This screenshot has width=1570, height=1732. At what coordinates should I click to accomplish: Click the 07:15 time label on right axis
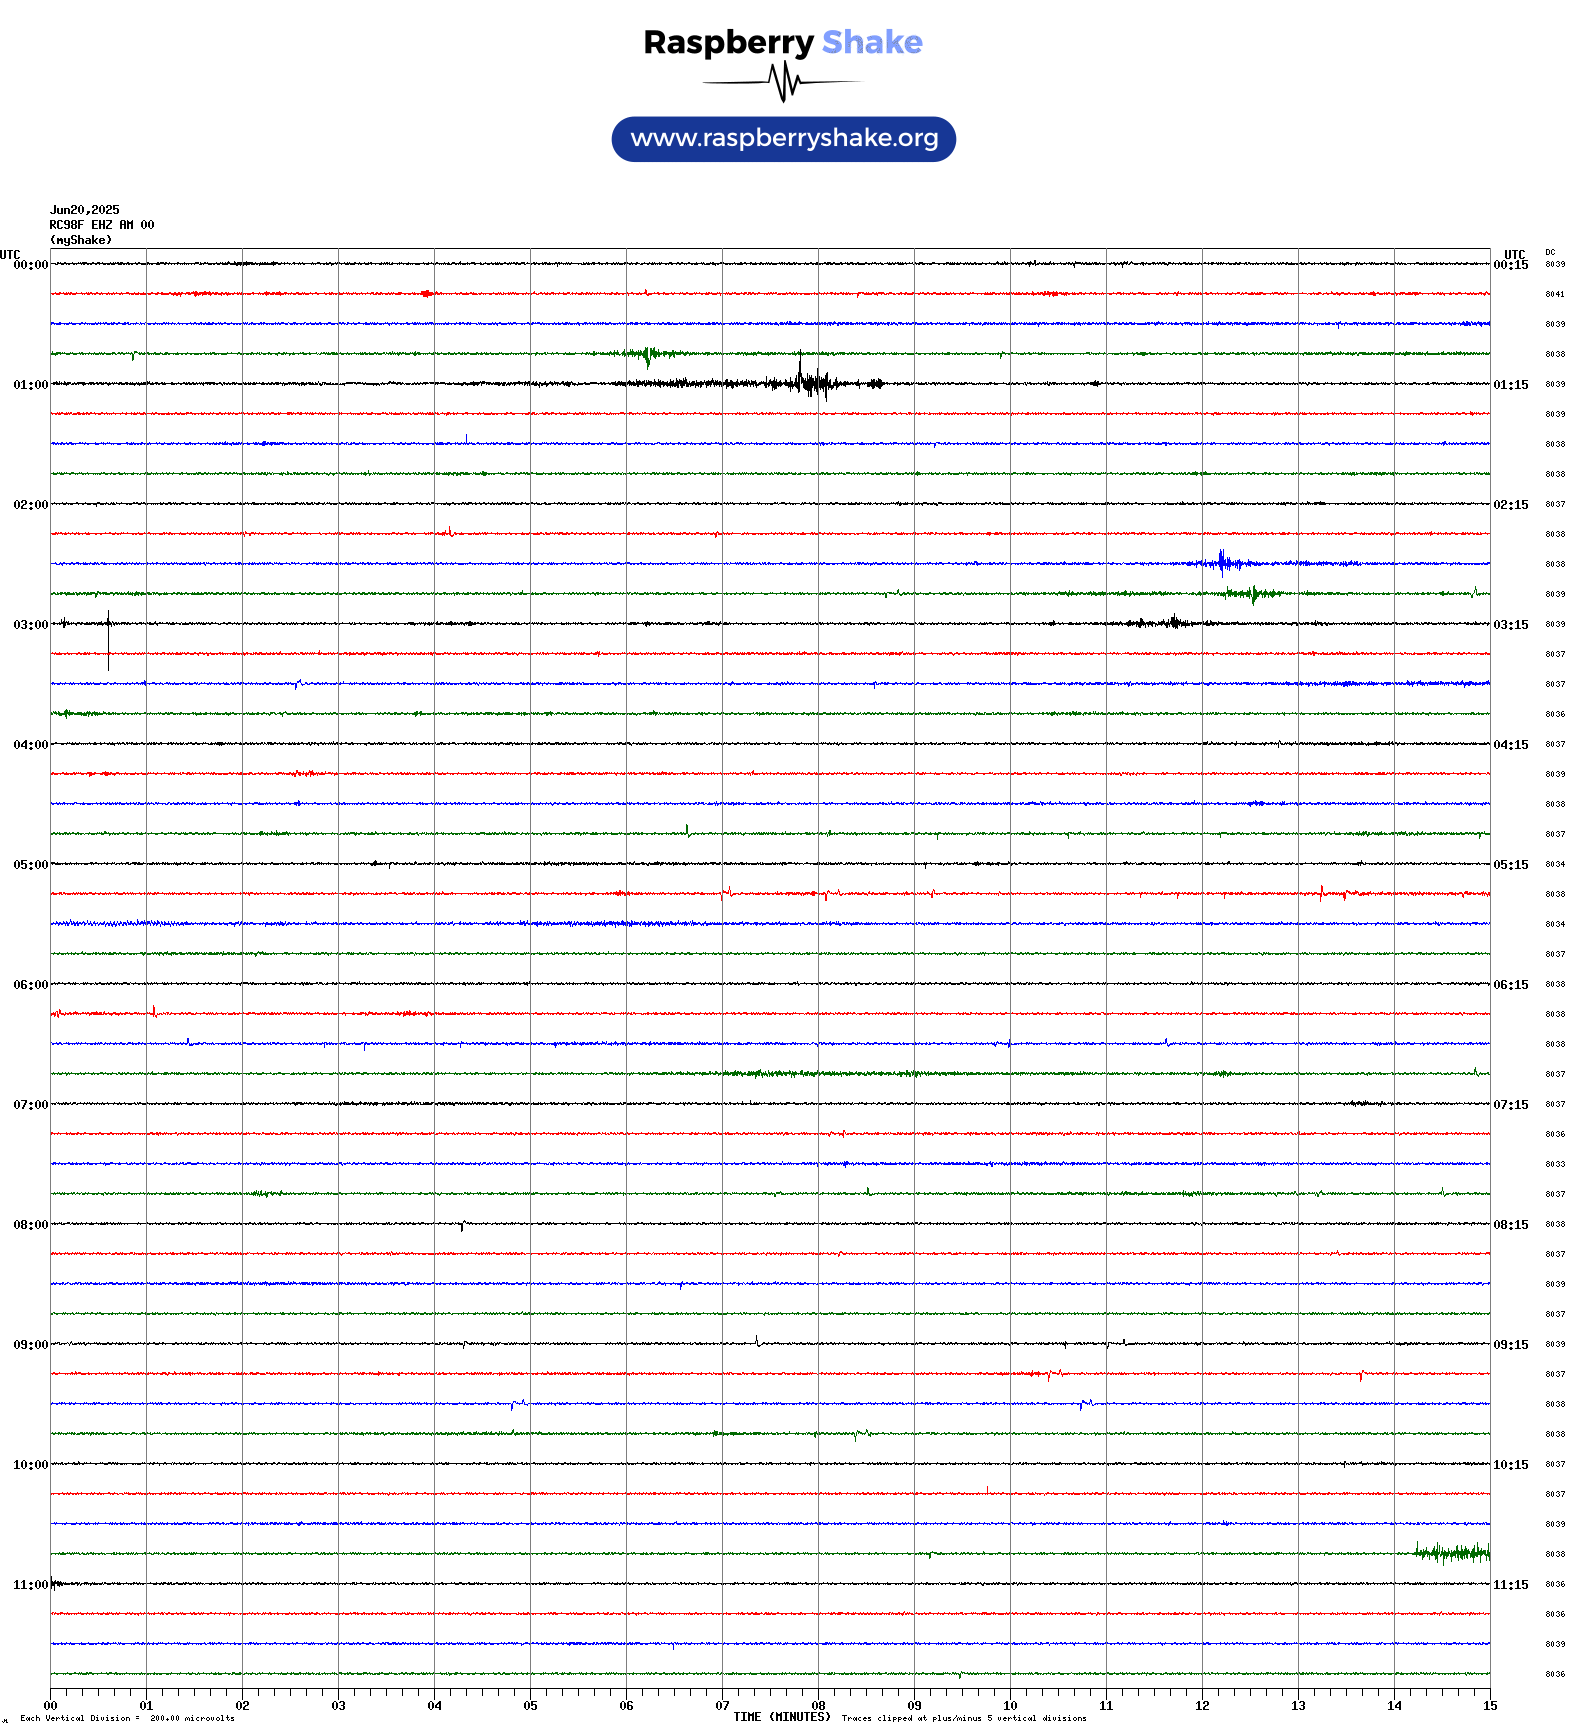tap(1511, 1105)
